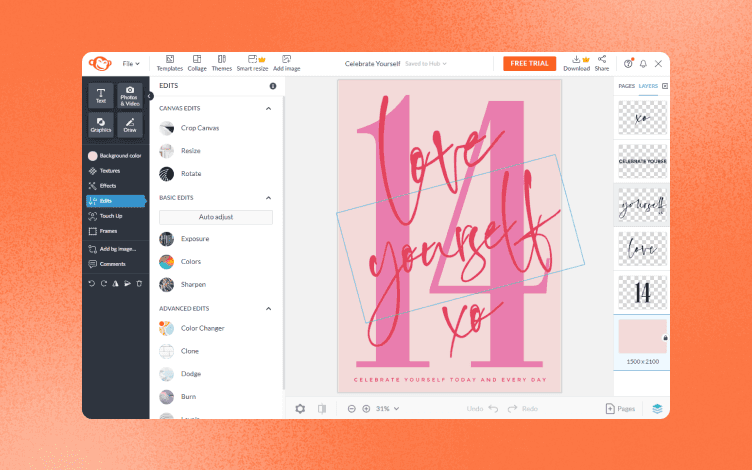Select the xo layer thumbnail

642,118
